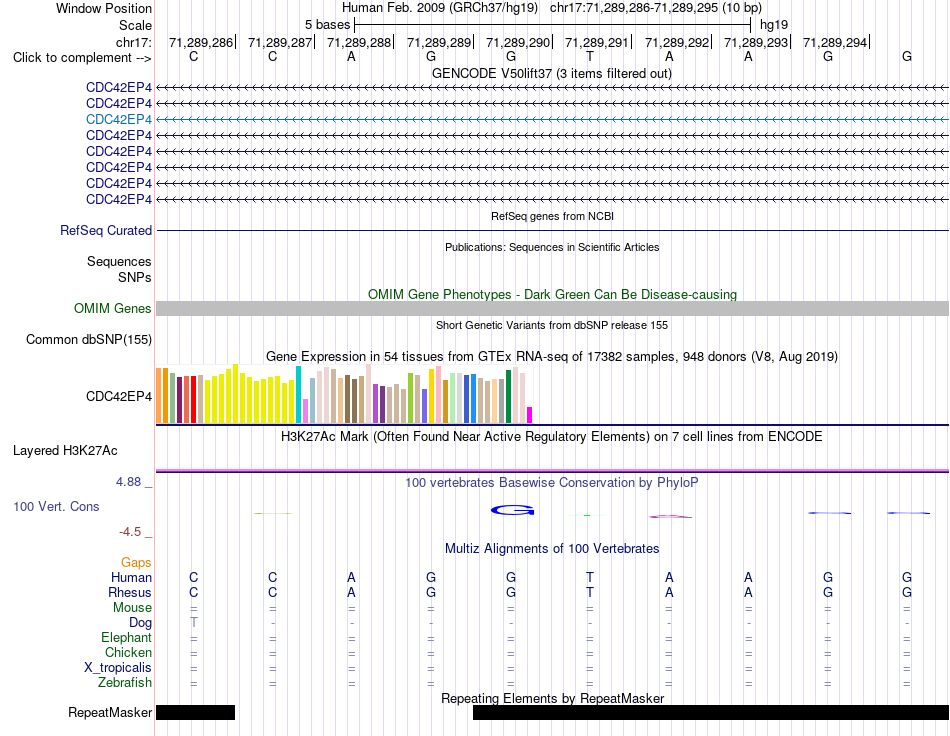The height and width of the screenshot is (736, 950).
Task: Click position label 71,289,294
Action: coord(835,42)
